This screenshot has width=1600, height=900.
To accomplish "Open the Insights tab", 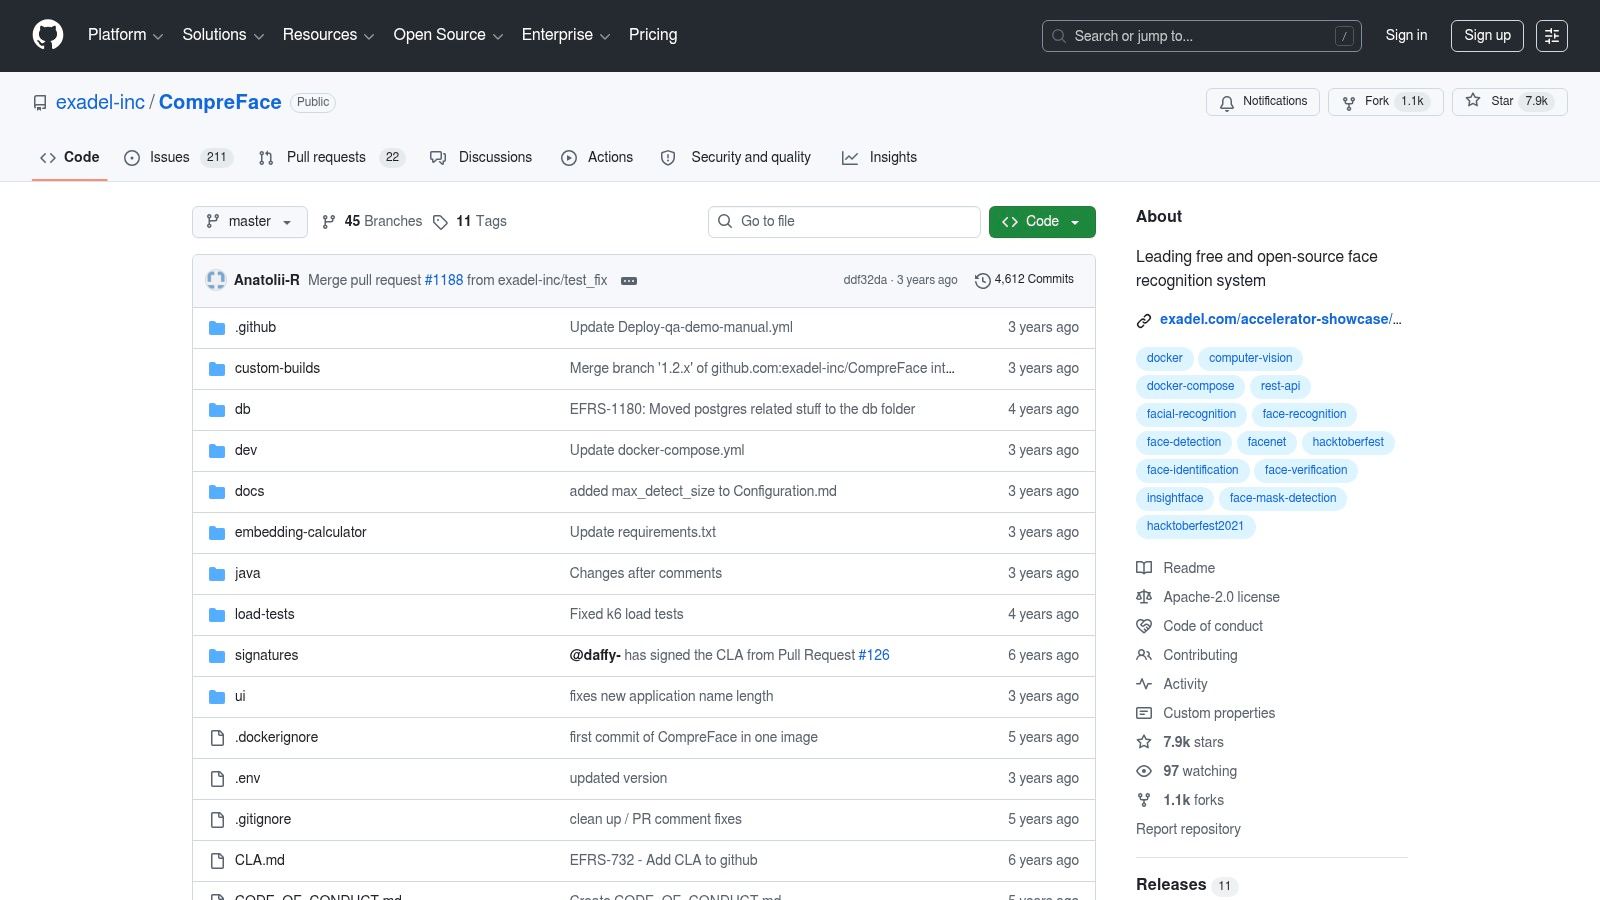I will pyautogui.click(x=880, y=158).
